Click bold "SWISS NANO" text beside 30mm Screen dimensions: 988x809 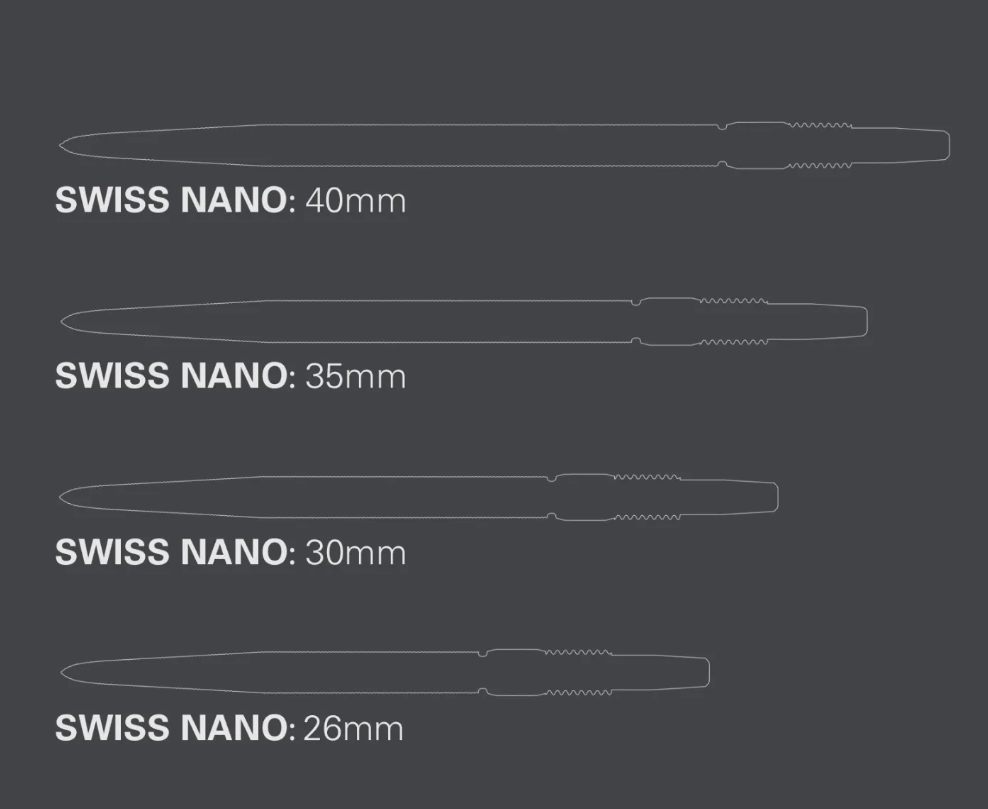click(172, 552)
